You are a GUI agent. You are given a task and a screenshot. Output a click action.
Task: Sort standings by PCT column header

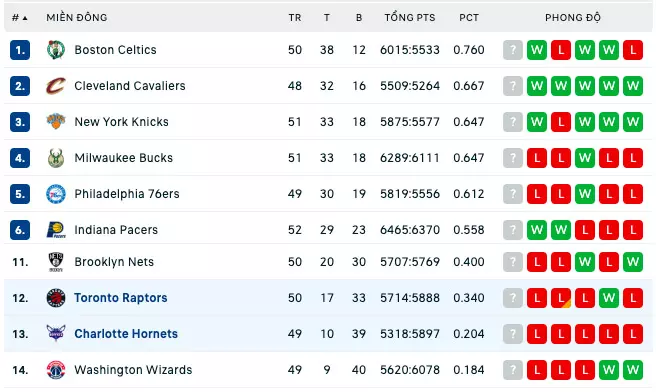(469, 18)
